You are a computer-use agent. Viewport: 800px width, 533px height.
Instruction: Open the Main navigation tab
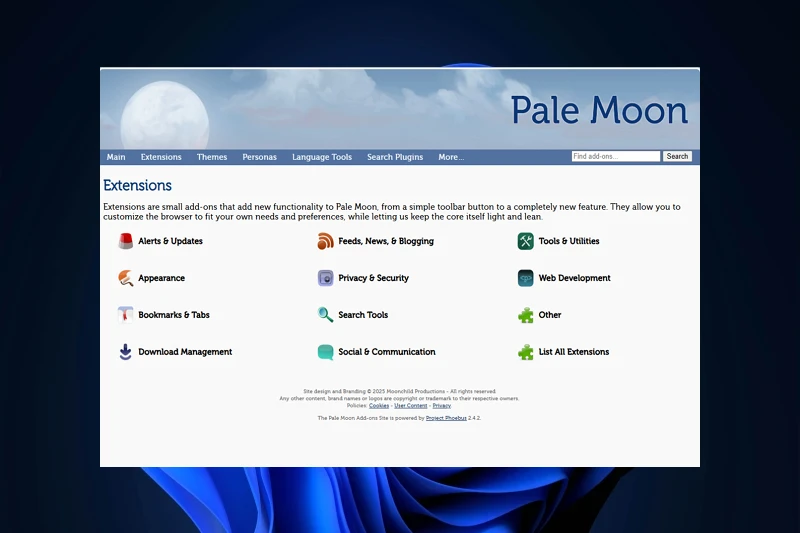tap(116, 157)
